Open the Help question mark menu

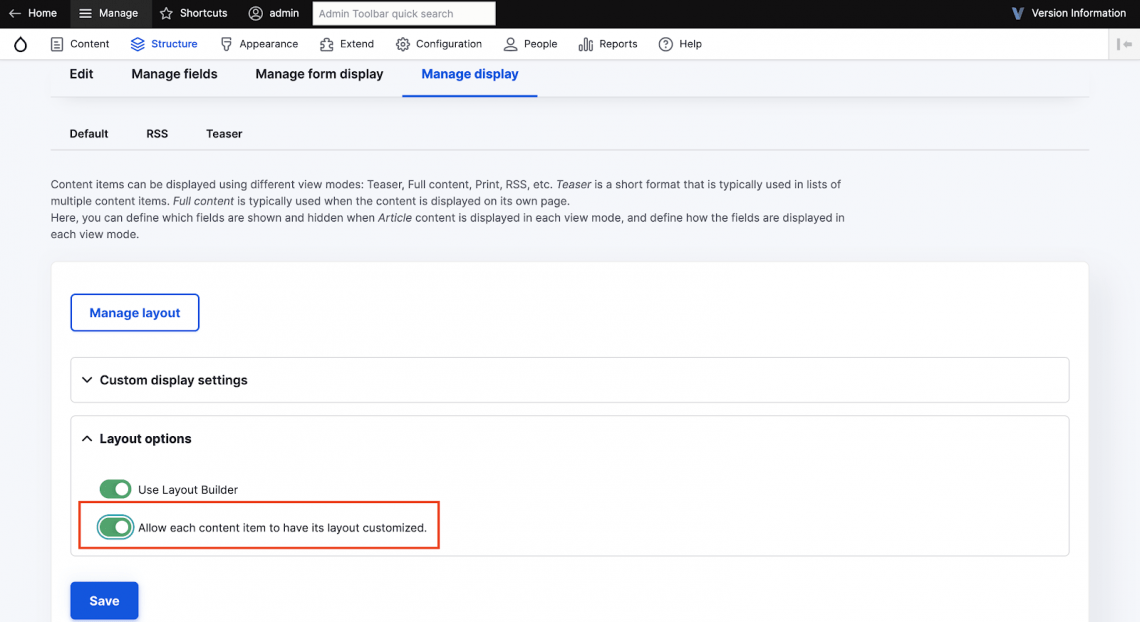point(680,44)
